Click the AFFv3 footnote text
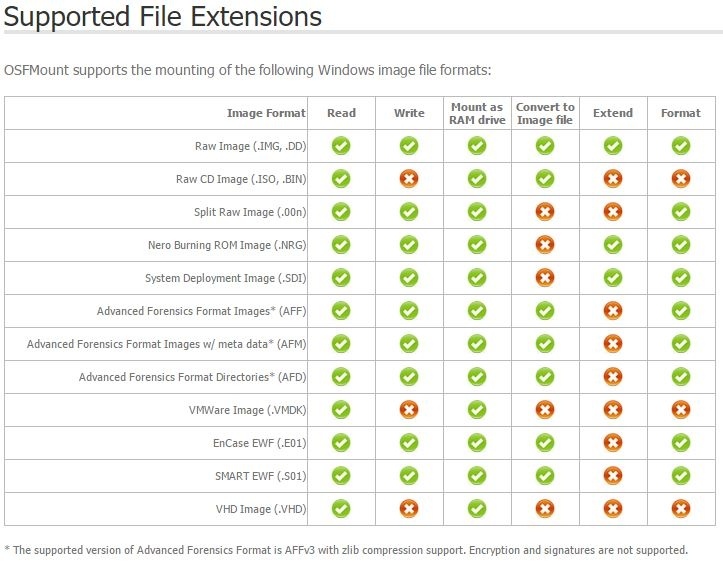 click(x=346, y=550)
